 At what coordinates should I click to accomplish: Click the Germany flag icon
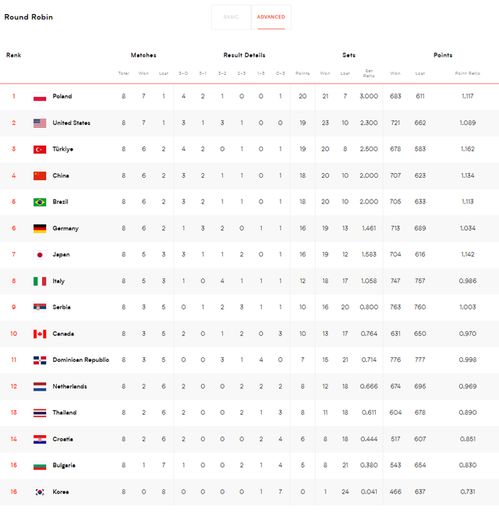(40, 228)
